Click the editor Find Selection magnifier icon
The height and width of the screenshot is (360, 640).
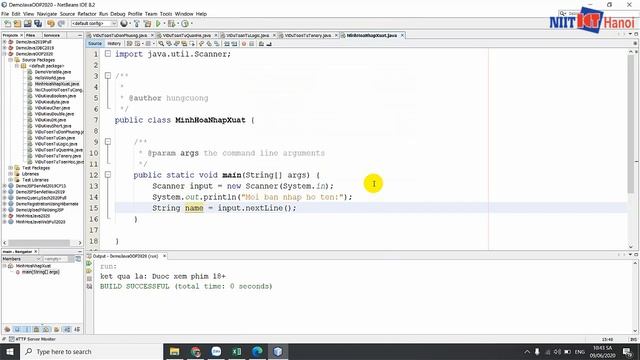[161, 44]
